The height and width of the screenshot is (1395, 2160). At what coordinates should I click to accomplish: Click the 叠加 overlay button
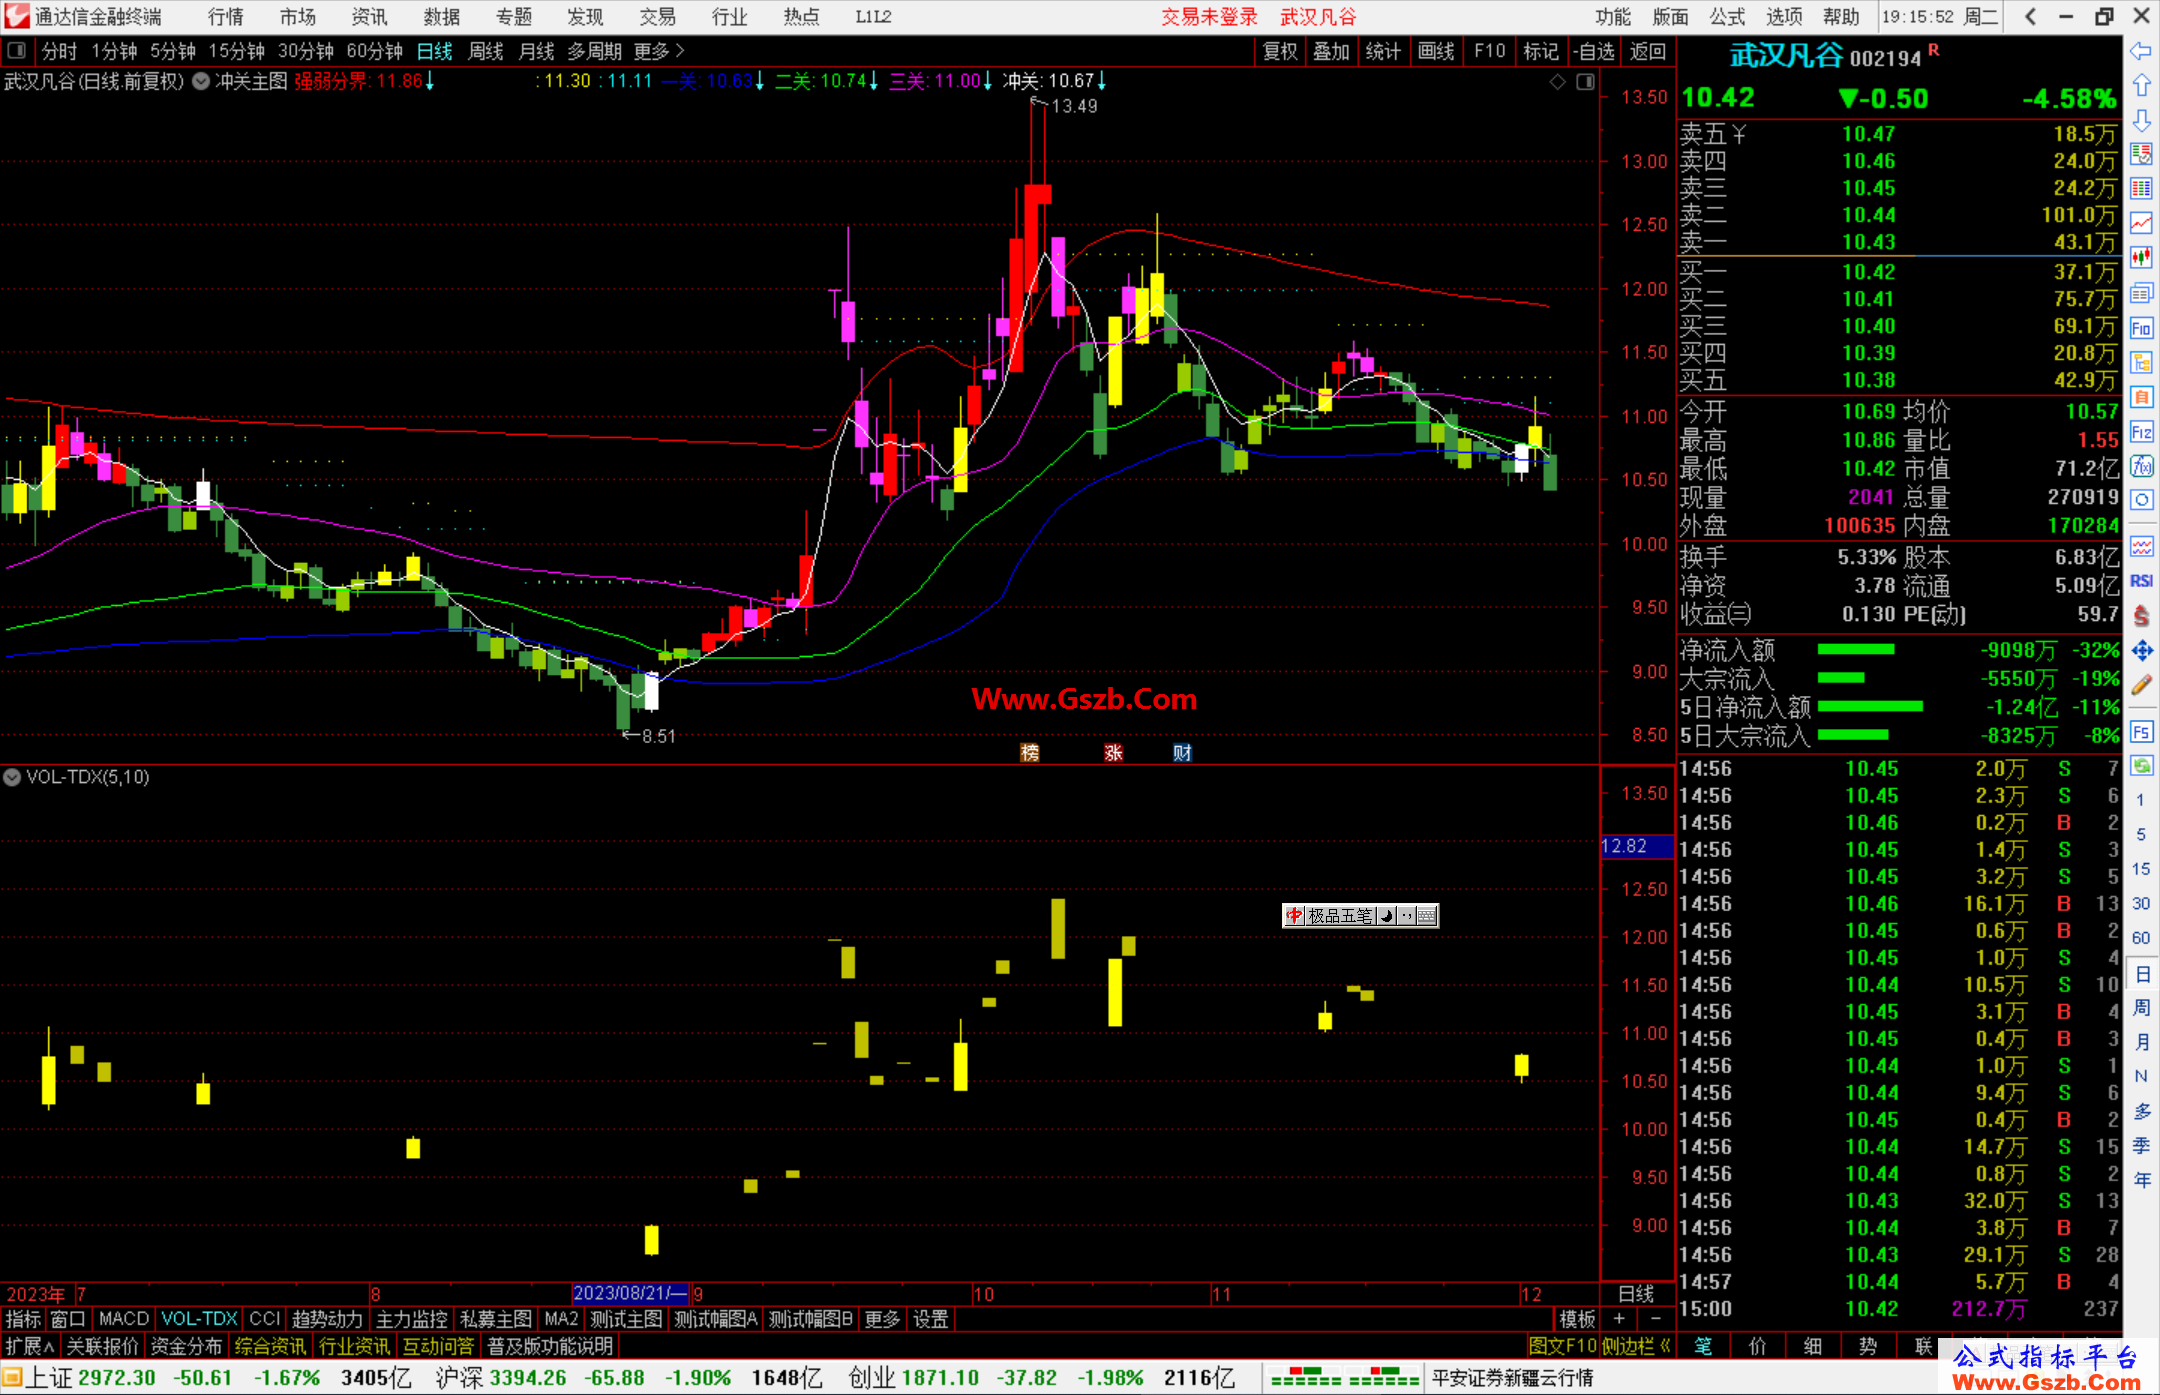(1332, 51)
